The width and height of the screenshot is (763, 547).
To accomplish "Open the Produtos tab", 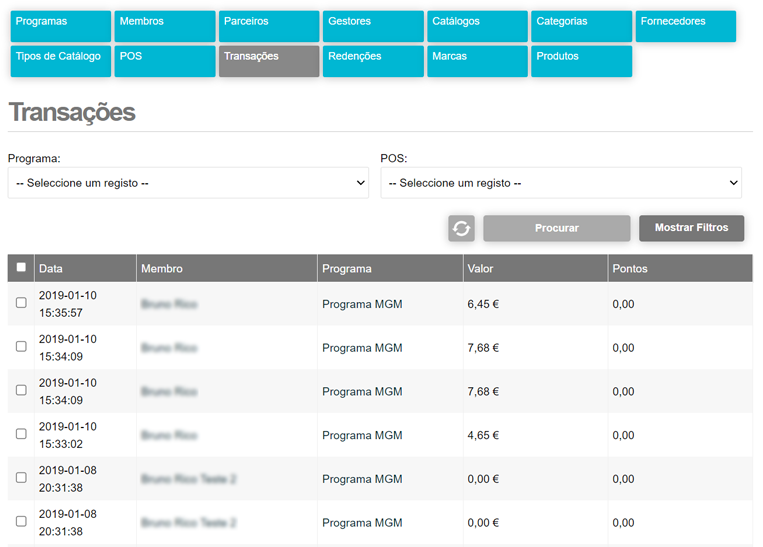I will pos(581,61).
